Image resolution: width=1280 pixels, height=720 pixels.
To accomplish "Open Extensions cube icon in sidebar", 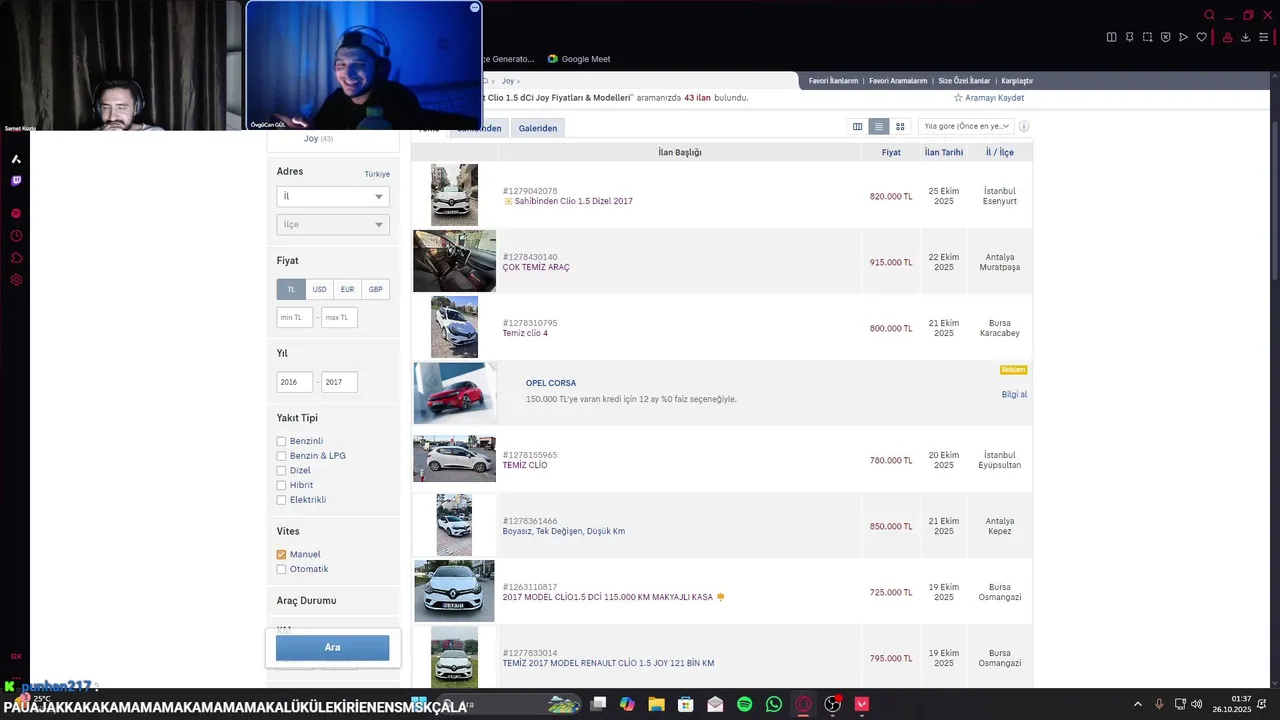I will 16,258.
